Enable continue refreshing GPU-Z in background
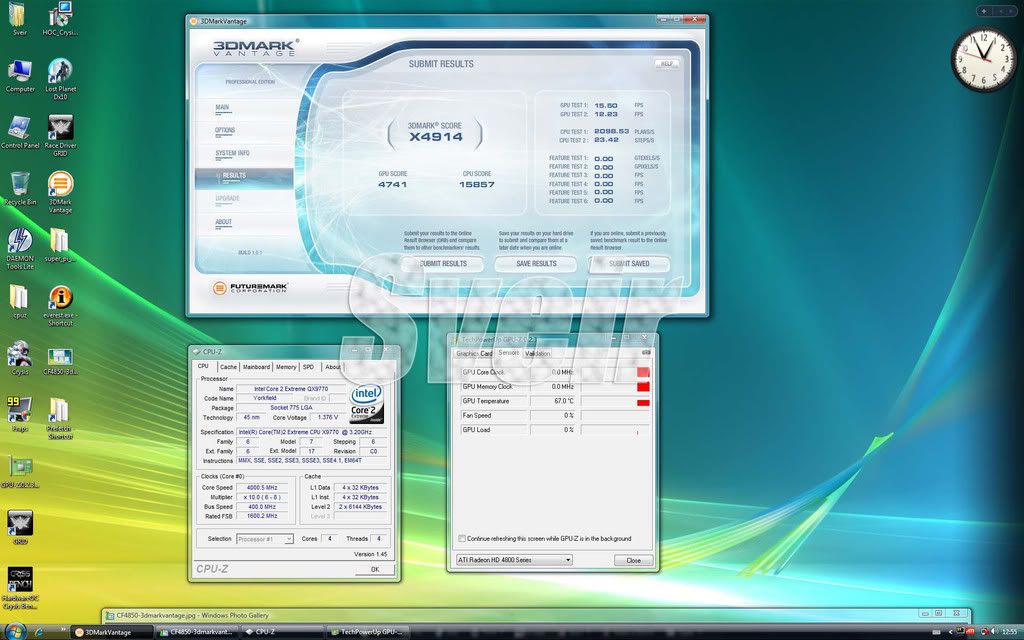Viewport: 1024px width, 640px height. [x=461, y=539]
